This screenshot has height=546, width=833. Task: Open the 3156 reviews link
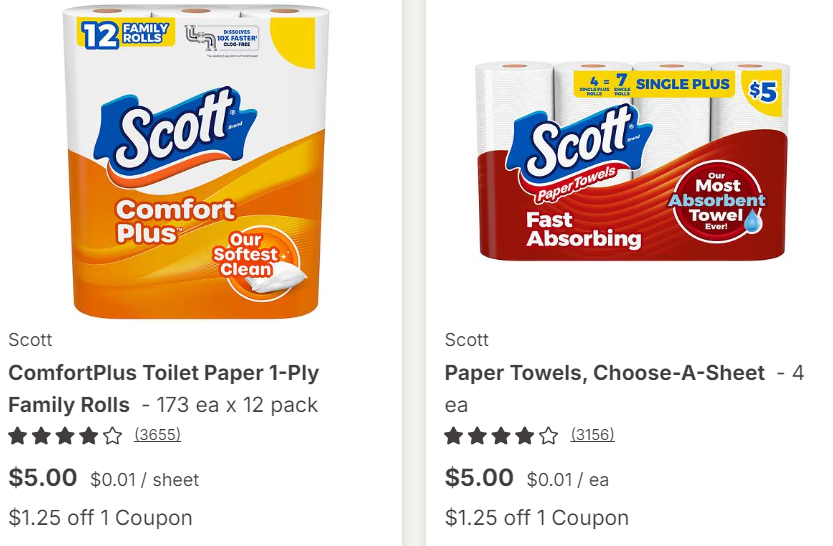[x=592, y=434]
